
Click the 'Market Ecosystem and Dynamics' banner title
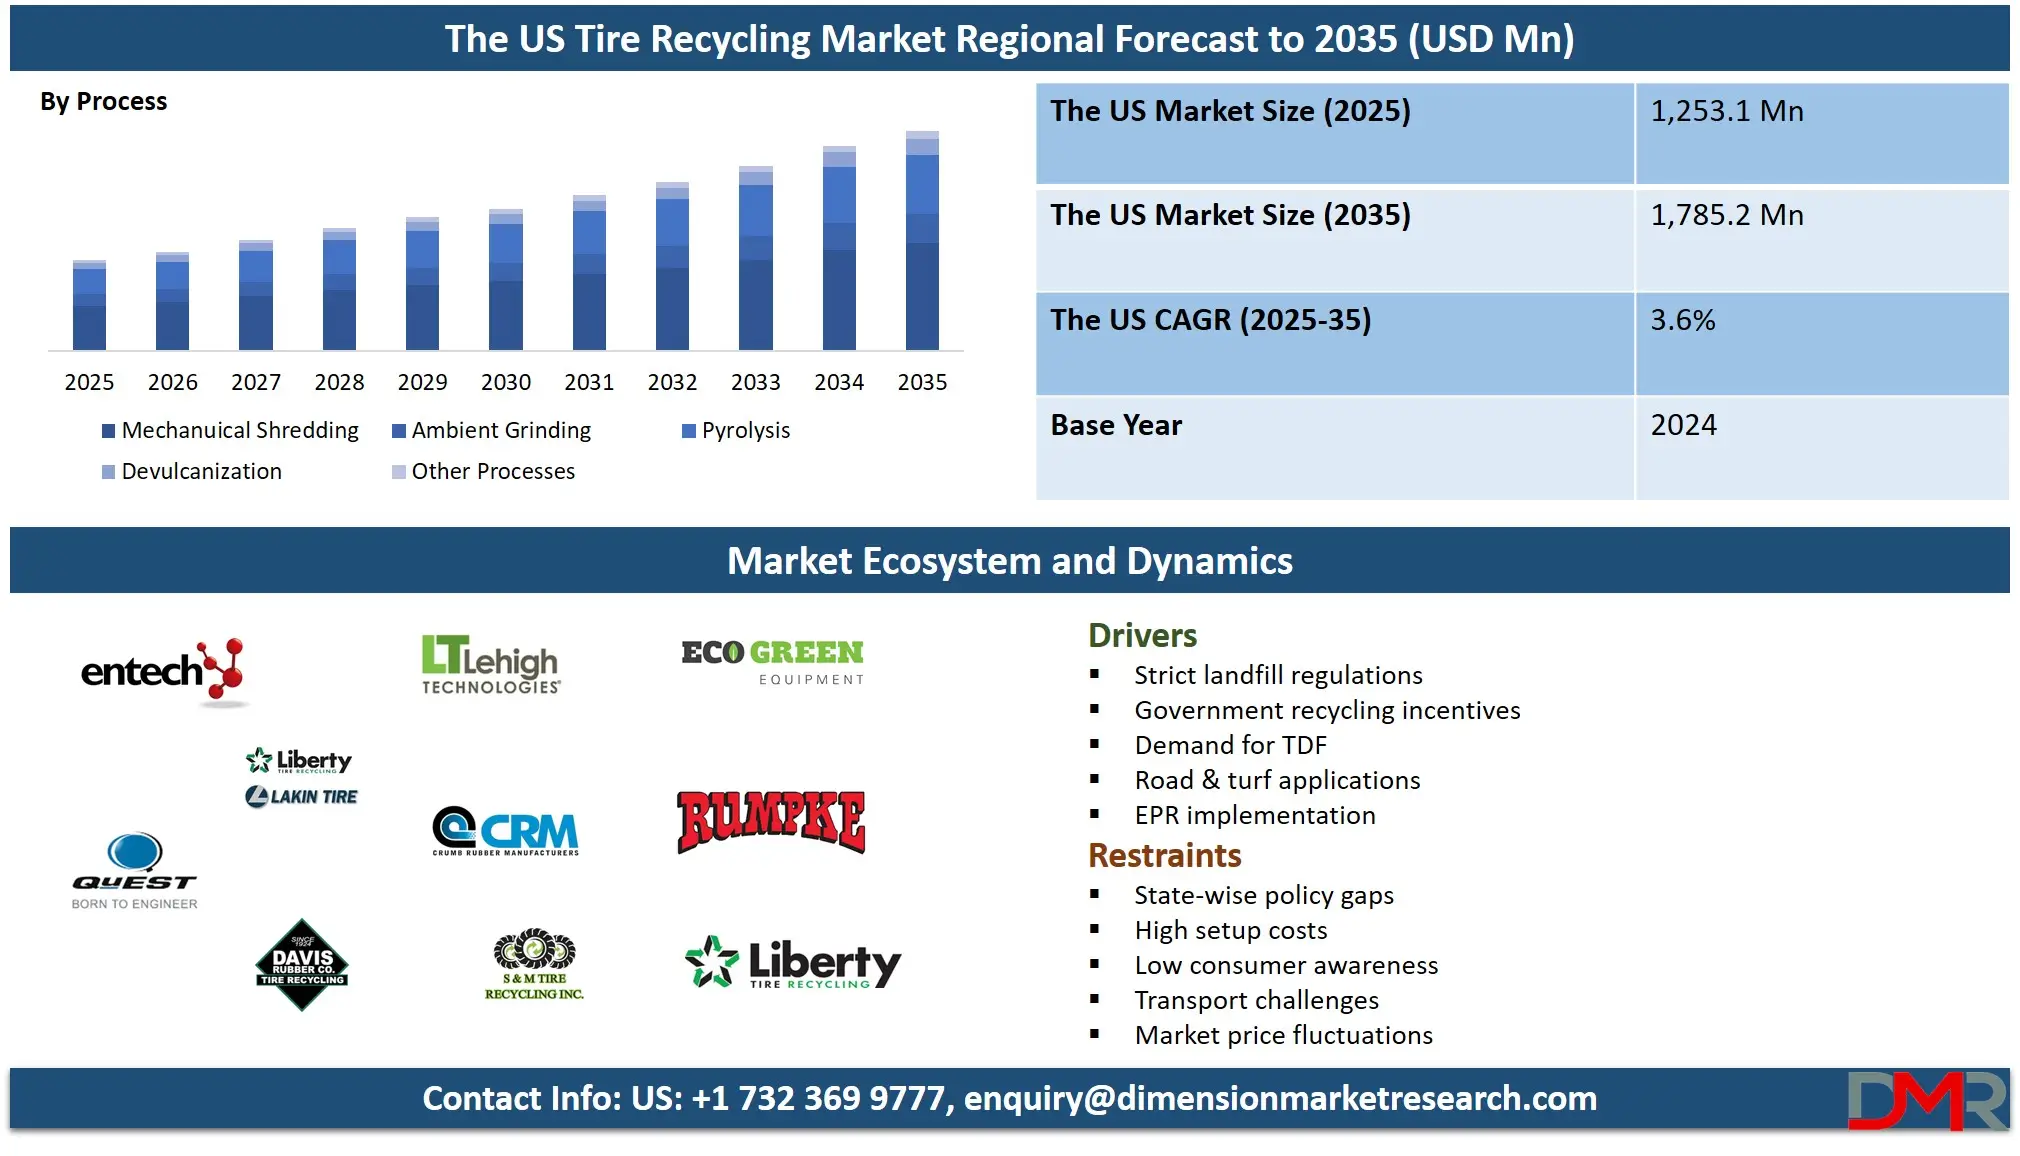[x=1010, y=561]
